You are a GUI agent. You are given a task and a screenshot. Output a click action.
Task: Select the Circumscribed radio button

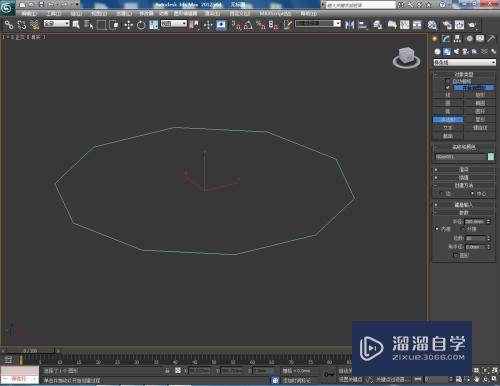coord(462,229)
